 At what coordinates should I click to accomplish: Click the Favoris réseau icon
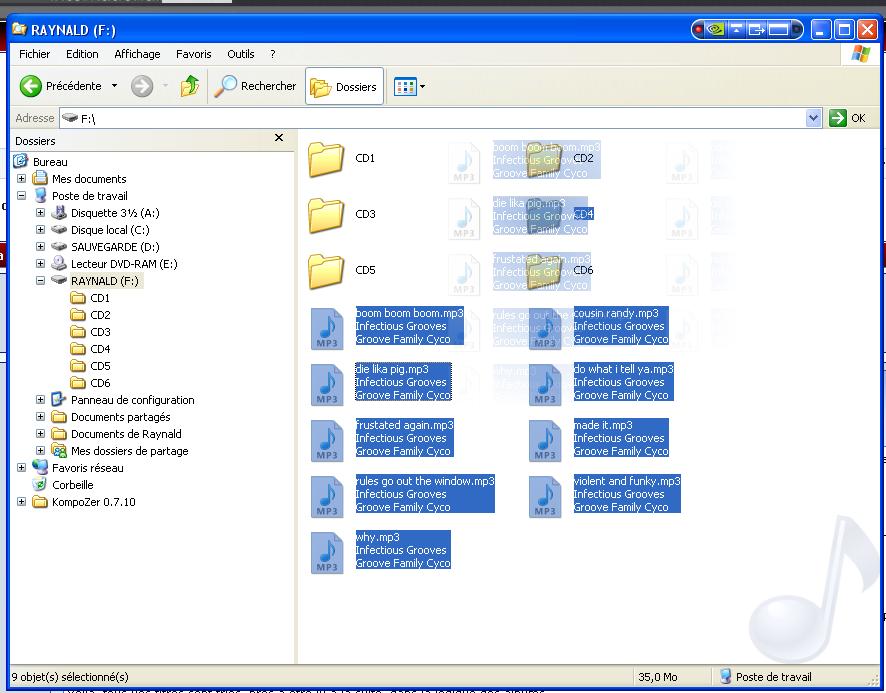click(x=40, y=467)
